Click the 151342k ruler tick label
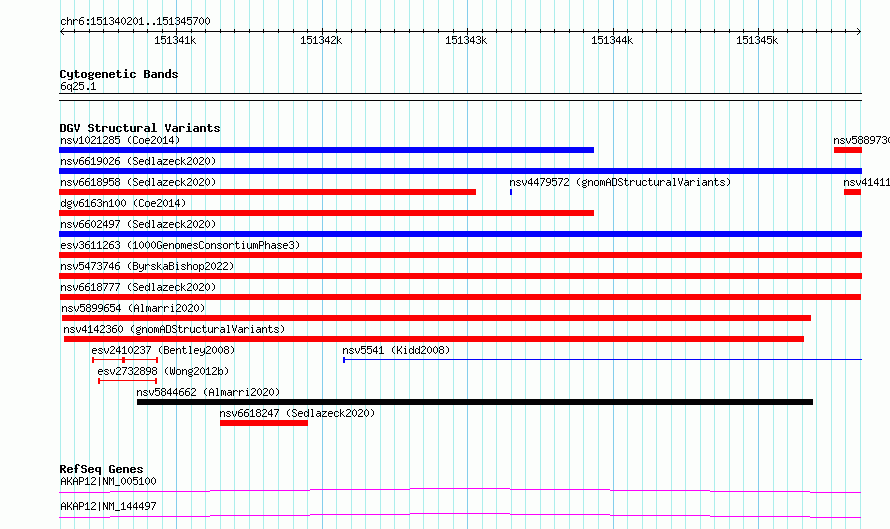 click(x=321, y=40)
